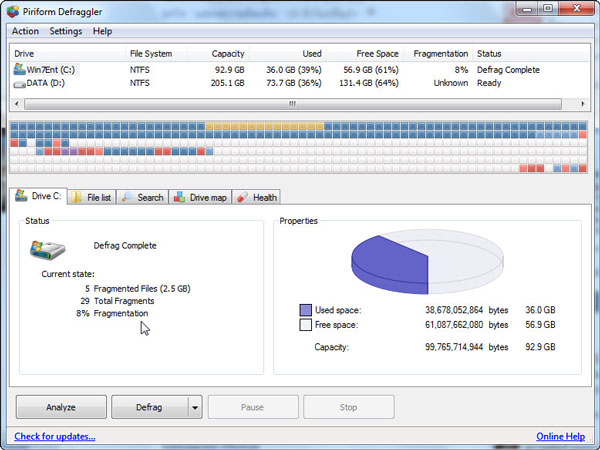Click the drive list horizontal scrollbar
The height and width of the screenshot is (450, 600).
click(292, 103)
